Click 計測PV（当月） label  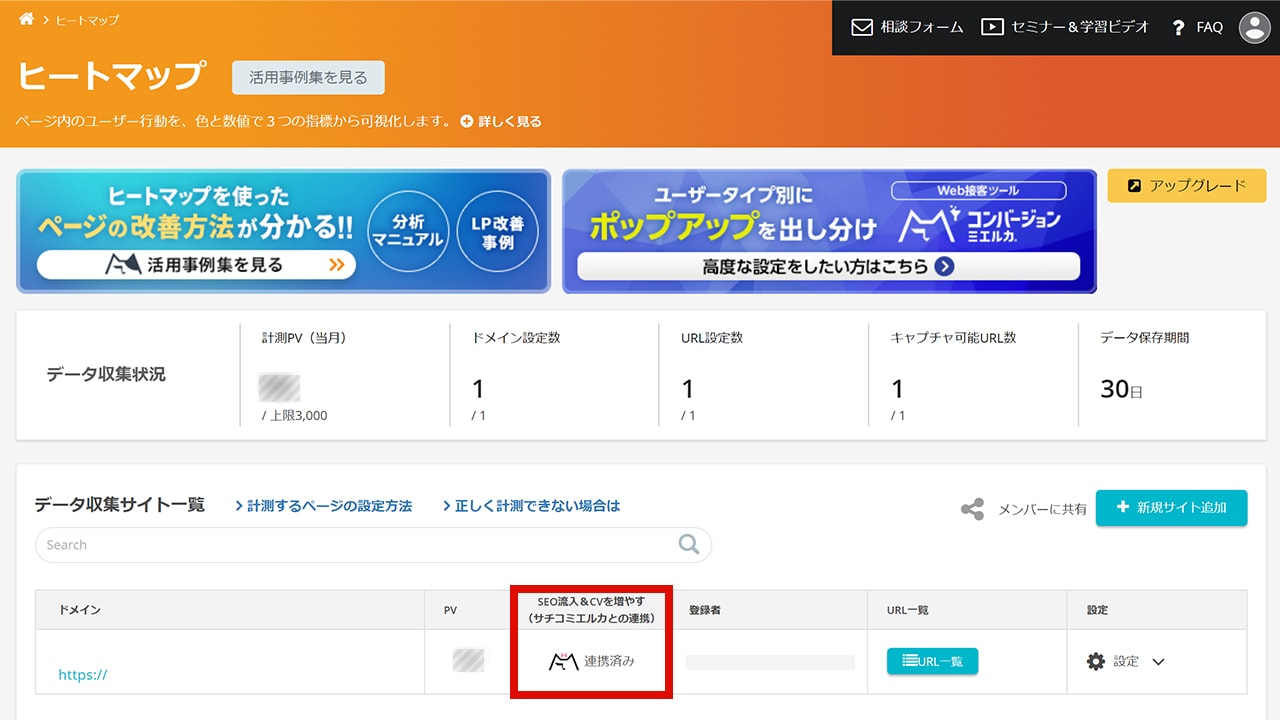click(x=306, y=338)
